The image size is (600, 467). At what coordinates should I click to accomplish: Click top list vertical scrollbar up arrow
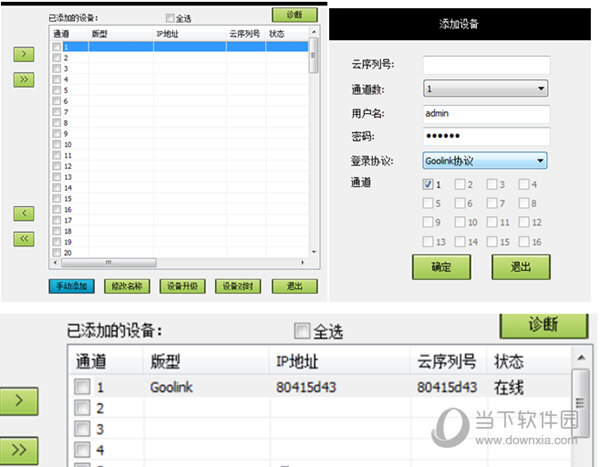[x=314, y=32]
